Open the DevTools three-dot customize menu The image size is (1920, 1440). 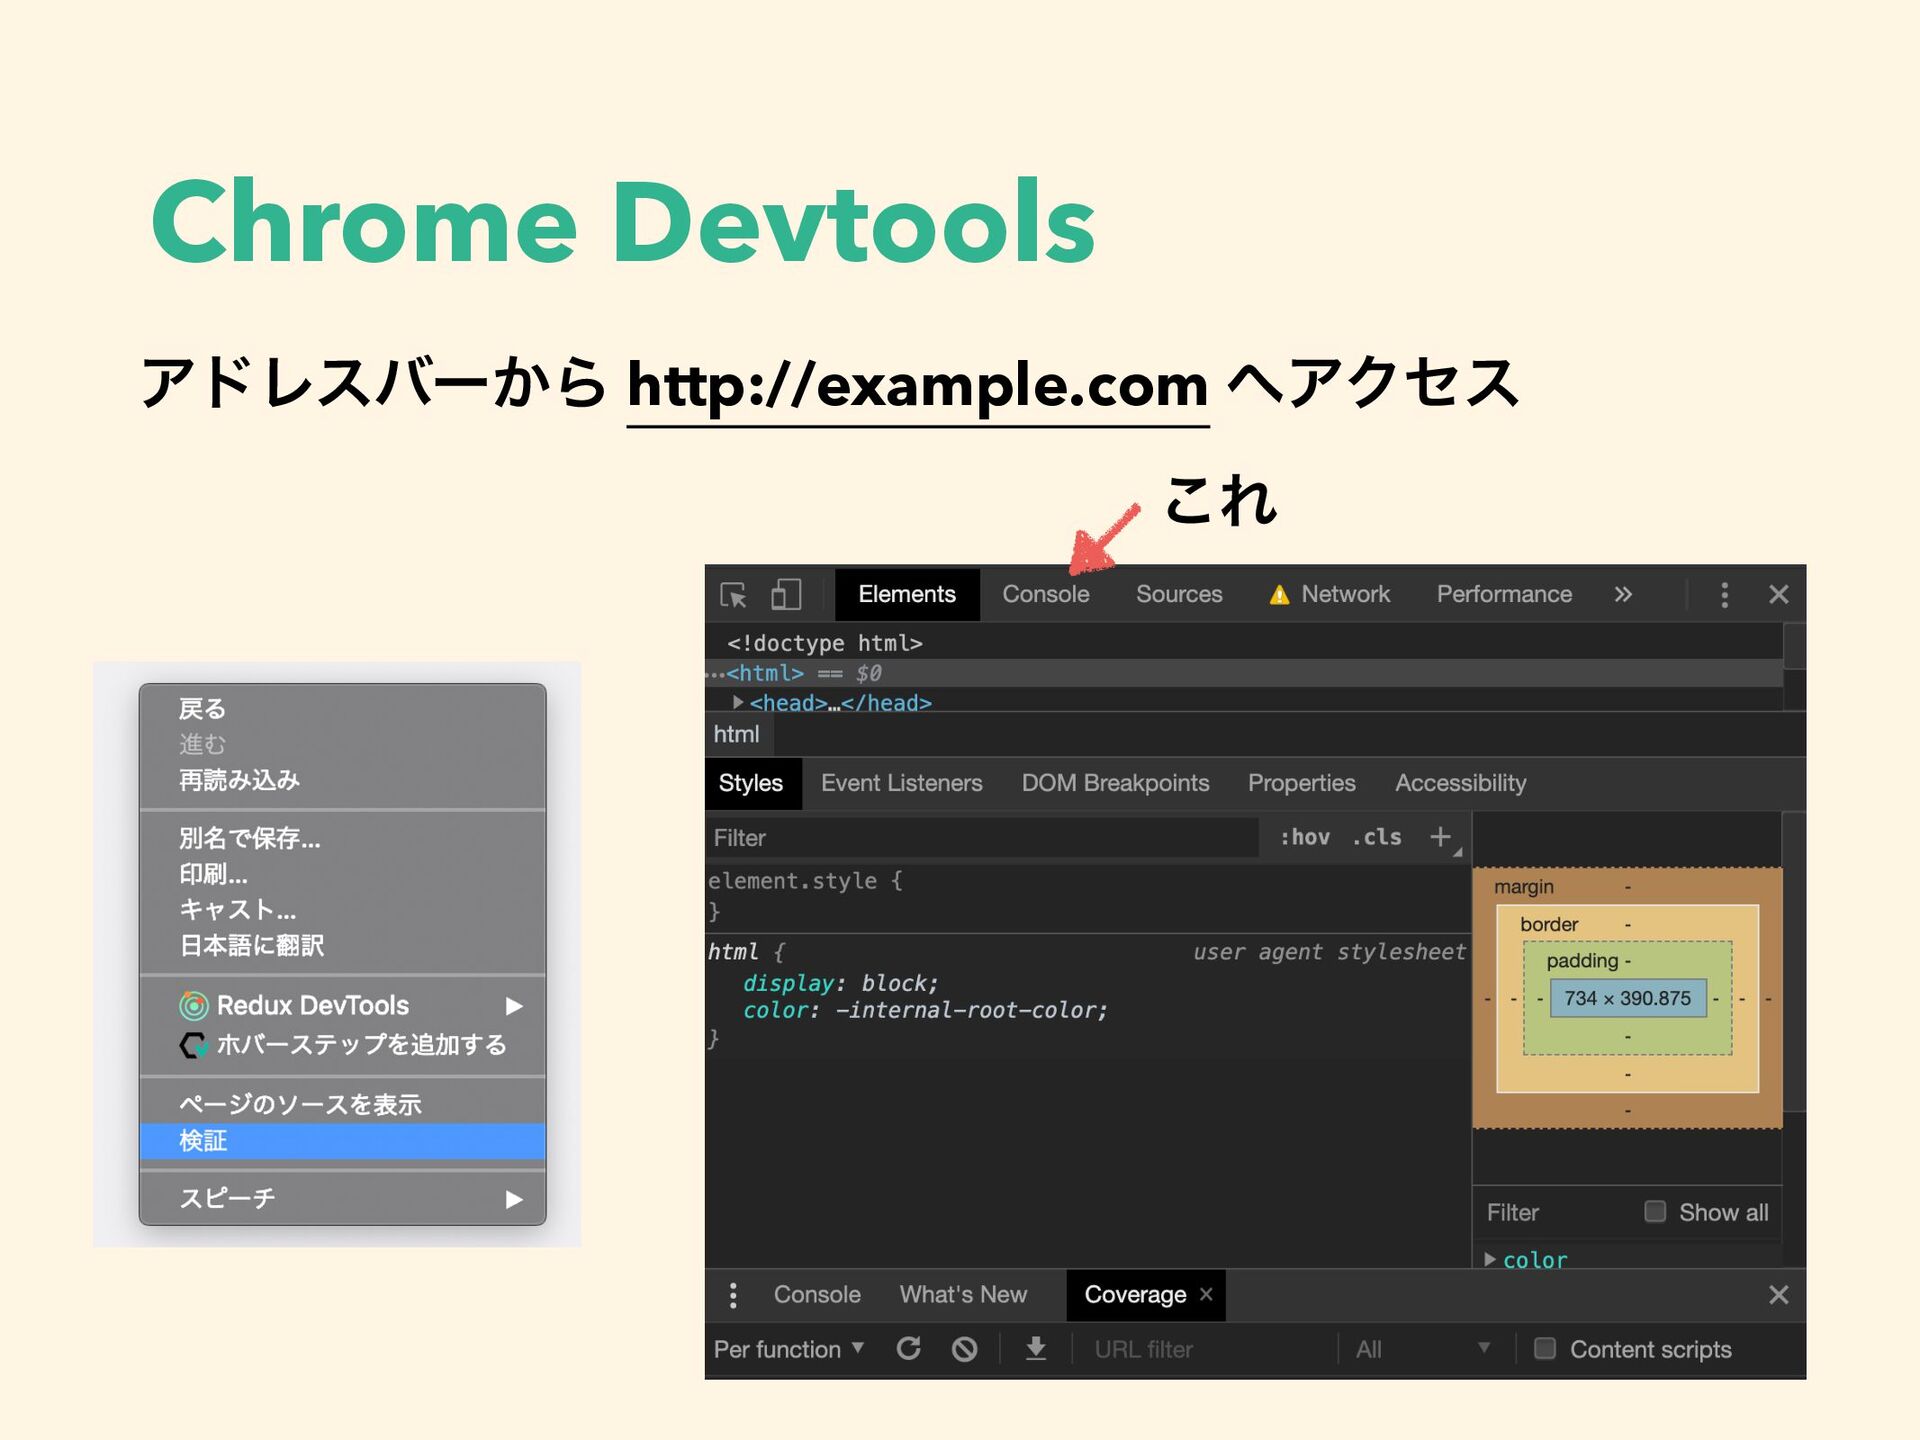[1725, 594]
